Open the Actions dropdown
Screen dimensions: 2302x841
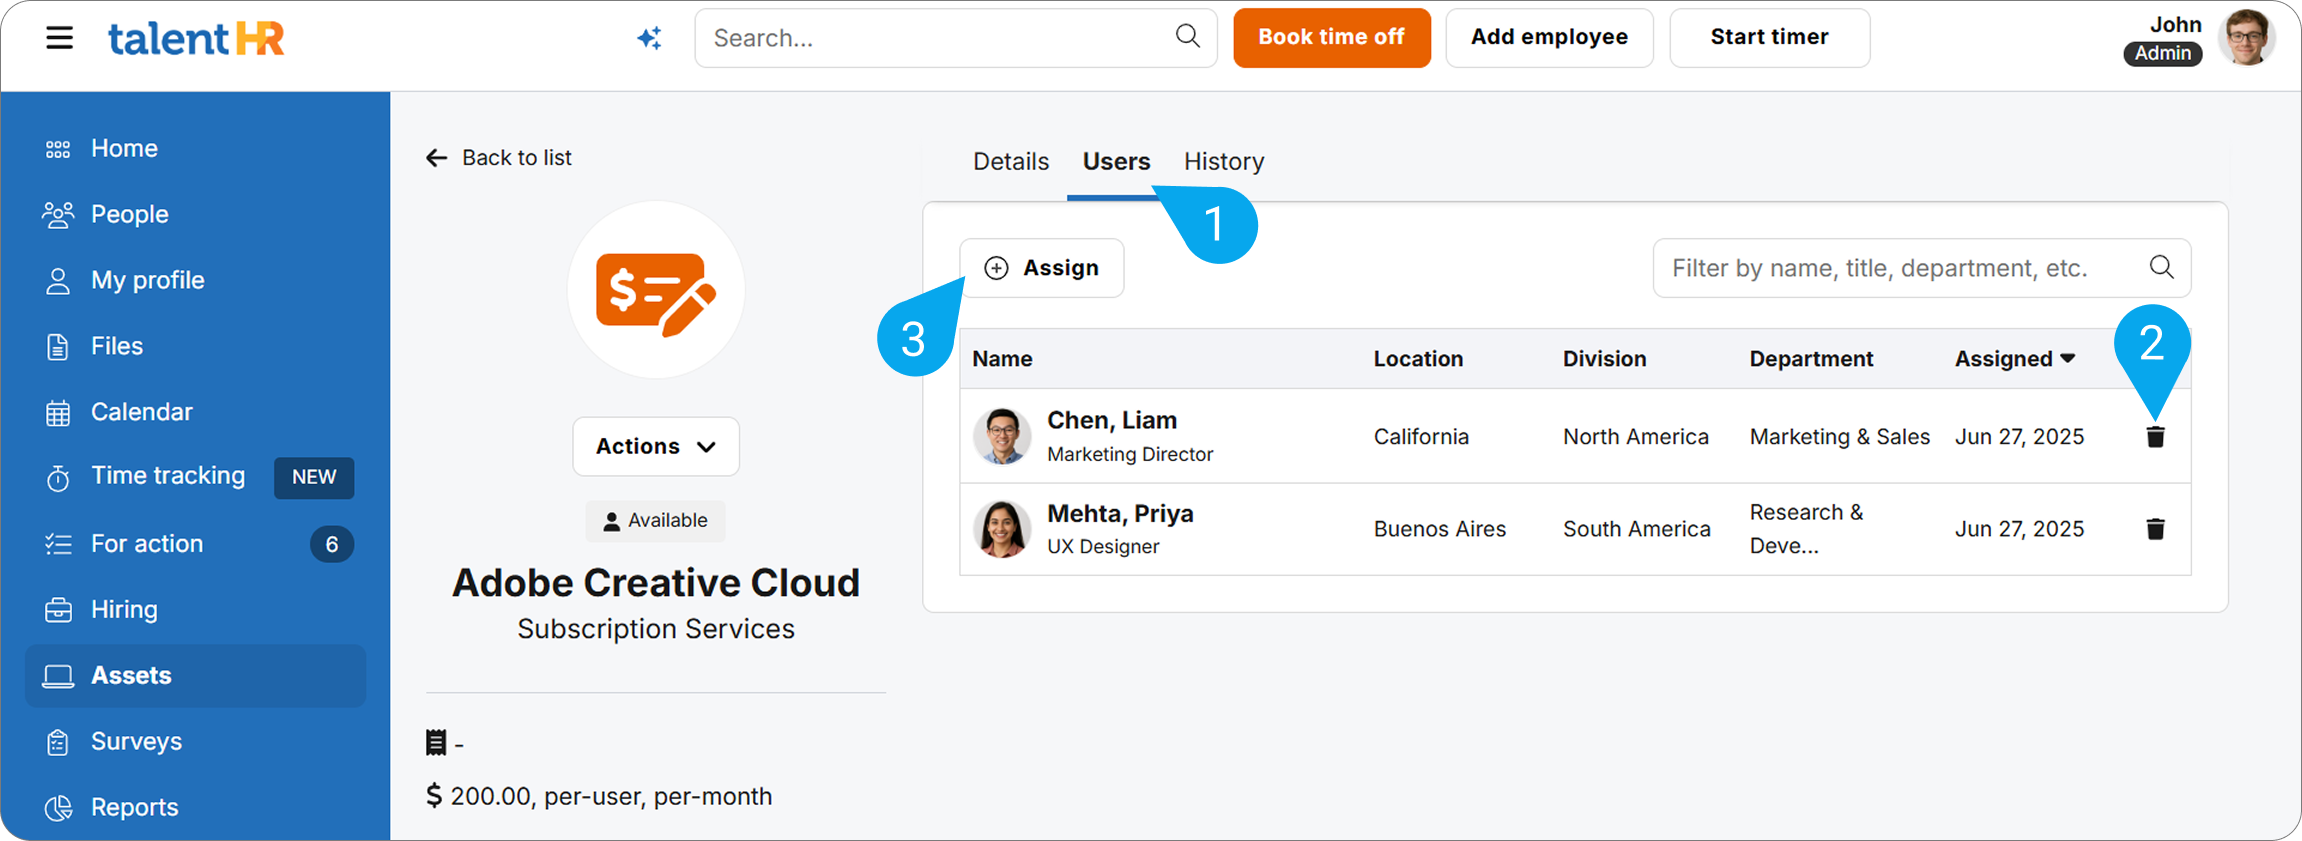coord(656,446)
